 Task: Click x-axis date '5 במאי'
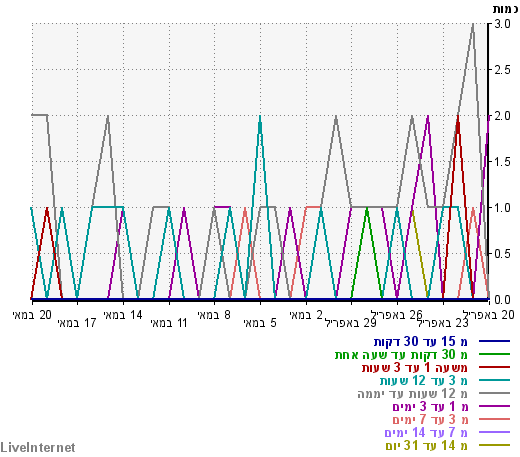click(x=260, y=323)
